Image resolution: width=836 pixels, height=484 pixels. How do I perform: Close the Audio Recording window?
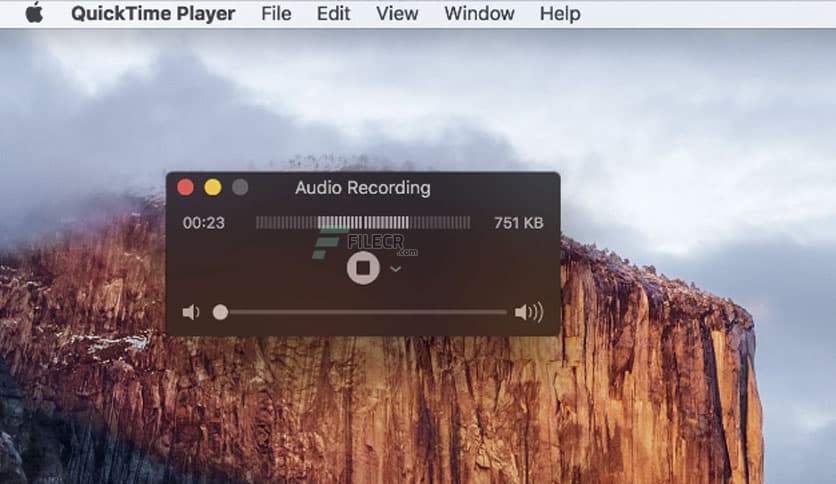pos(186,188)
